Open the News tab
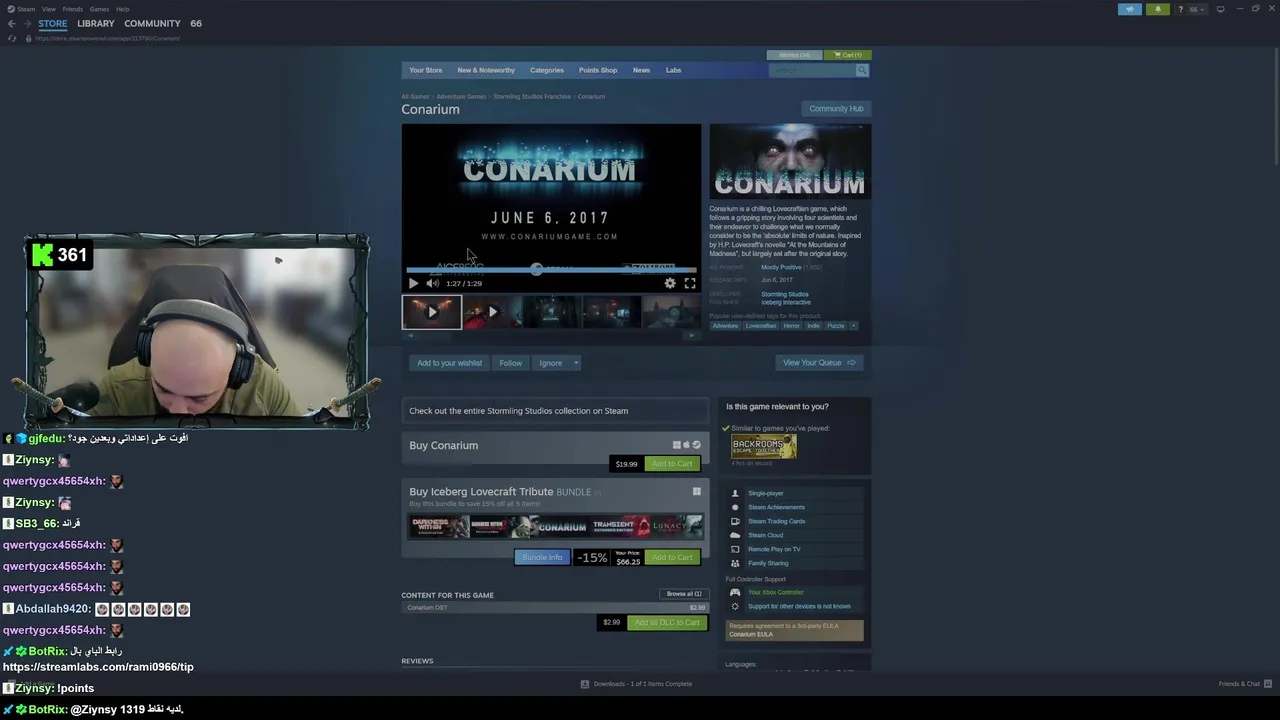This screenshot has height=720, width=1280. pyautogui.click(x=641, y=70)
